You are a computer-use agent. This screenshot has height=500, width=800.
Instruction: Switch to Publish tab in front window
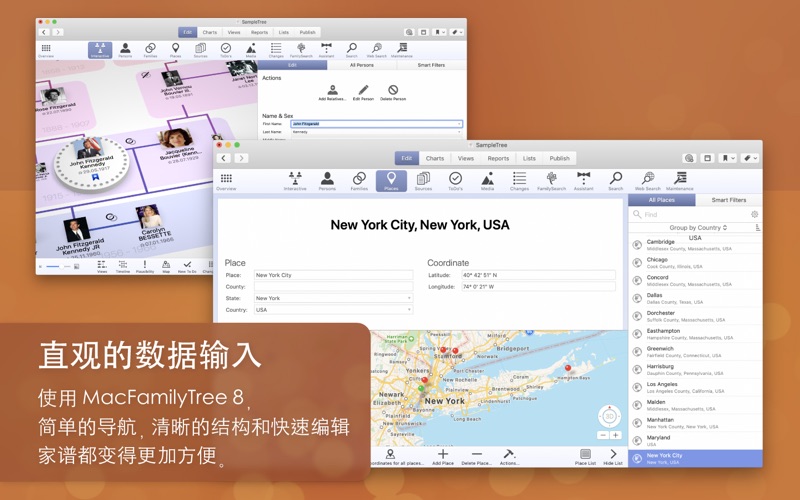click(559, 158)
